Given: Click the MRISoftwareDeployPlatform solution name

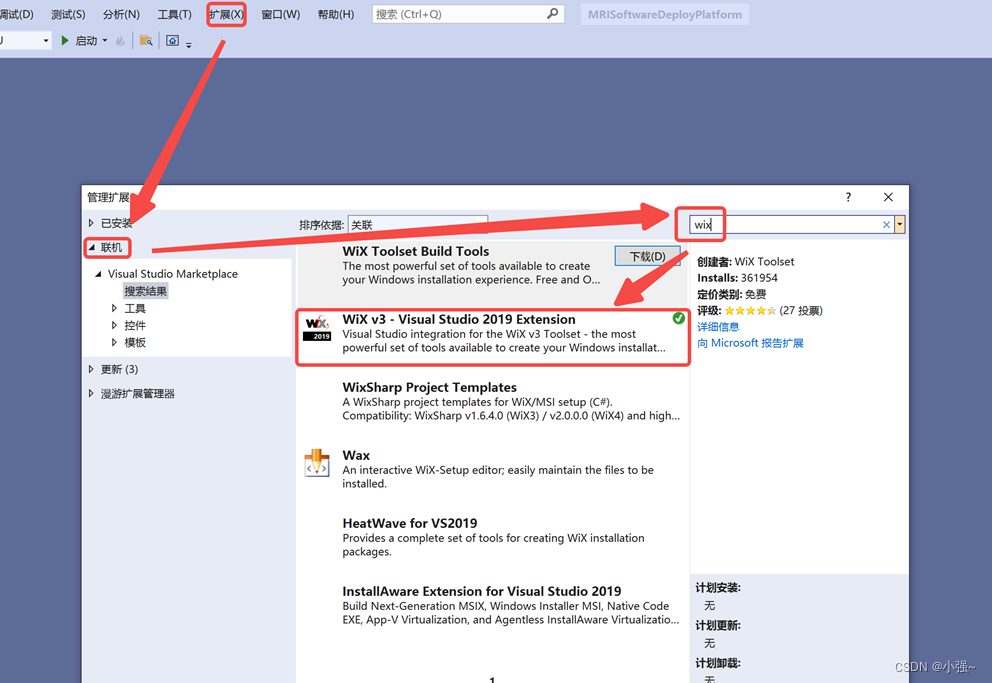Looking at the screenshot, I should point(664,14).
